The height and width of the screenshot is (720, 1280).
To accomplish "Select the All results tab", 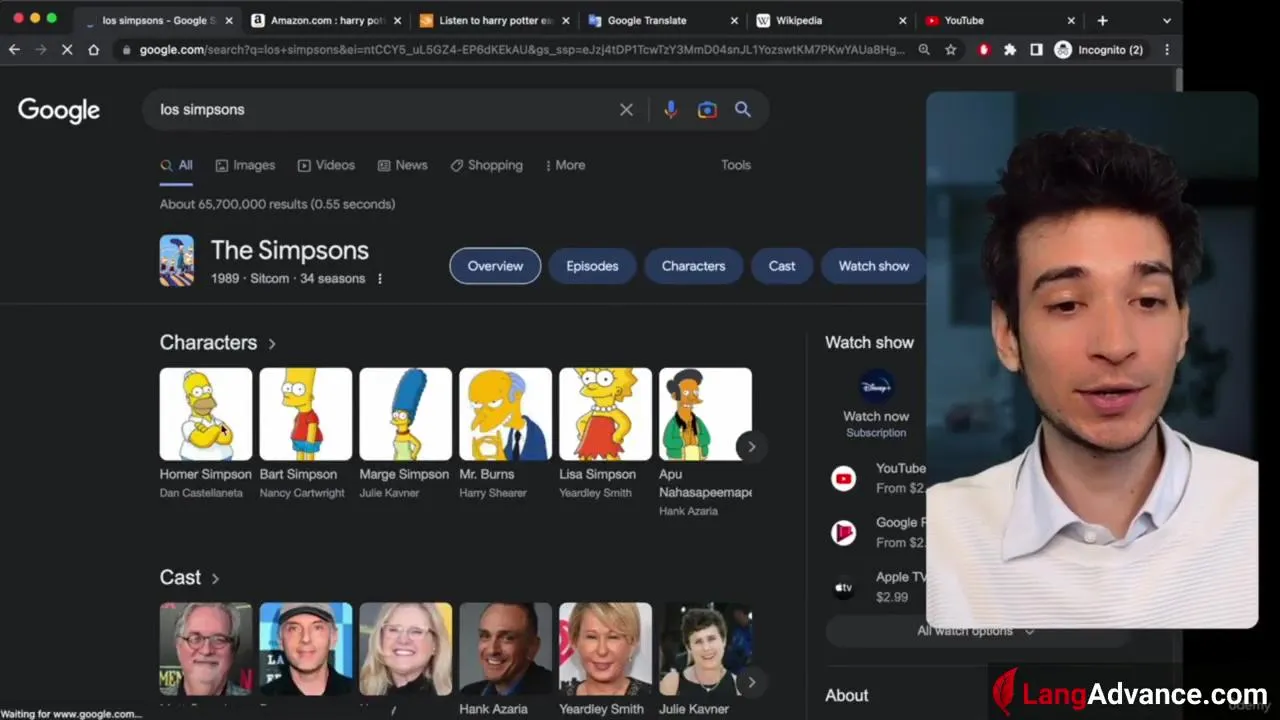I will point(177,165).
